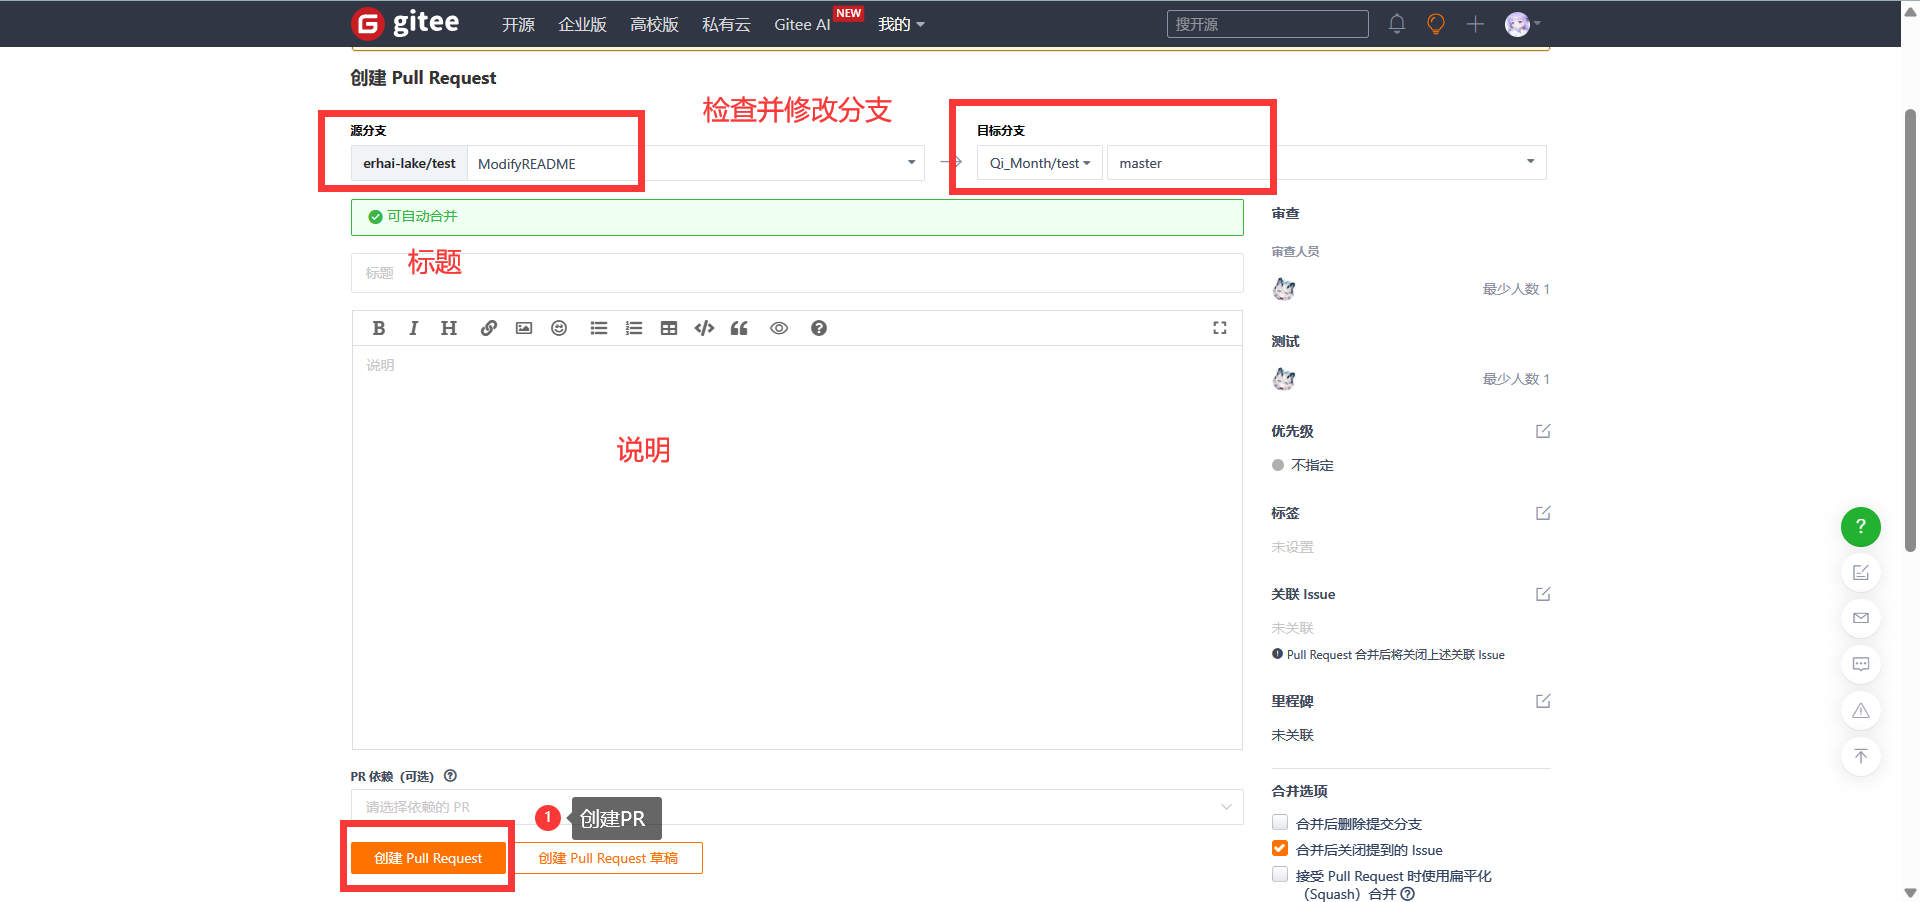Click the green help question mark button
Screen dimensions: 1920x902
pos(1860,526)
